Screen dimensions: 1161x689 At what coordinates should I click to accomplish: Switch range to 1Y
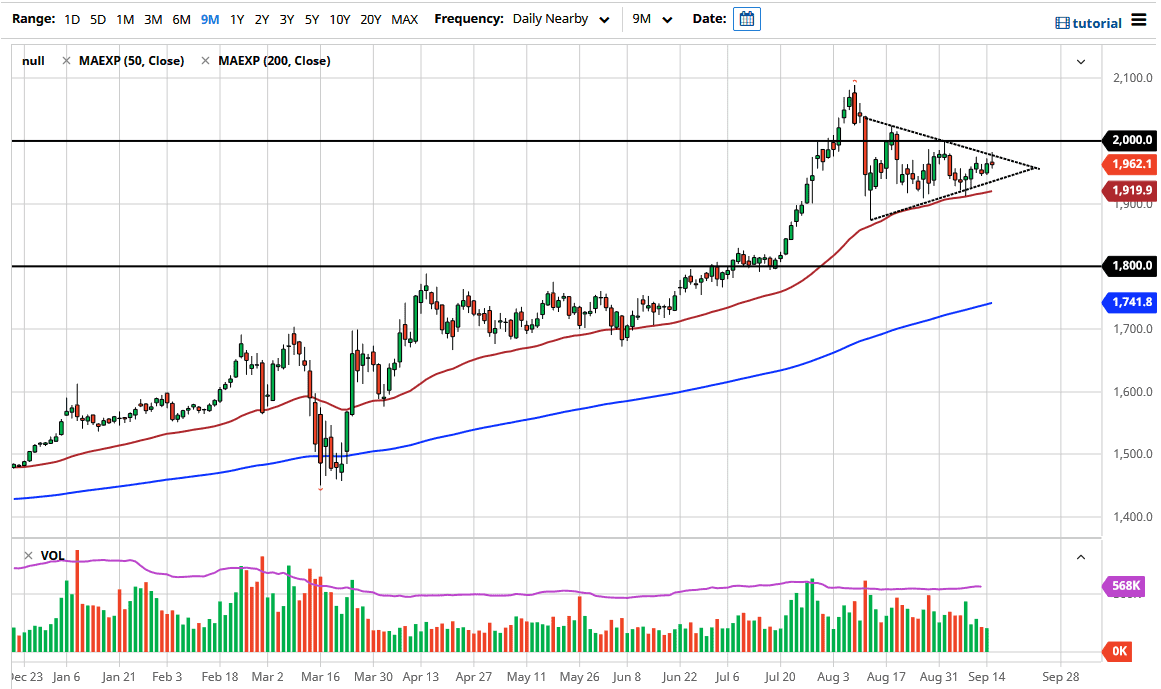click(237, 19)
